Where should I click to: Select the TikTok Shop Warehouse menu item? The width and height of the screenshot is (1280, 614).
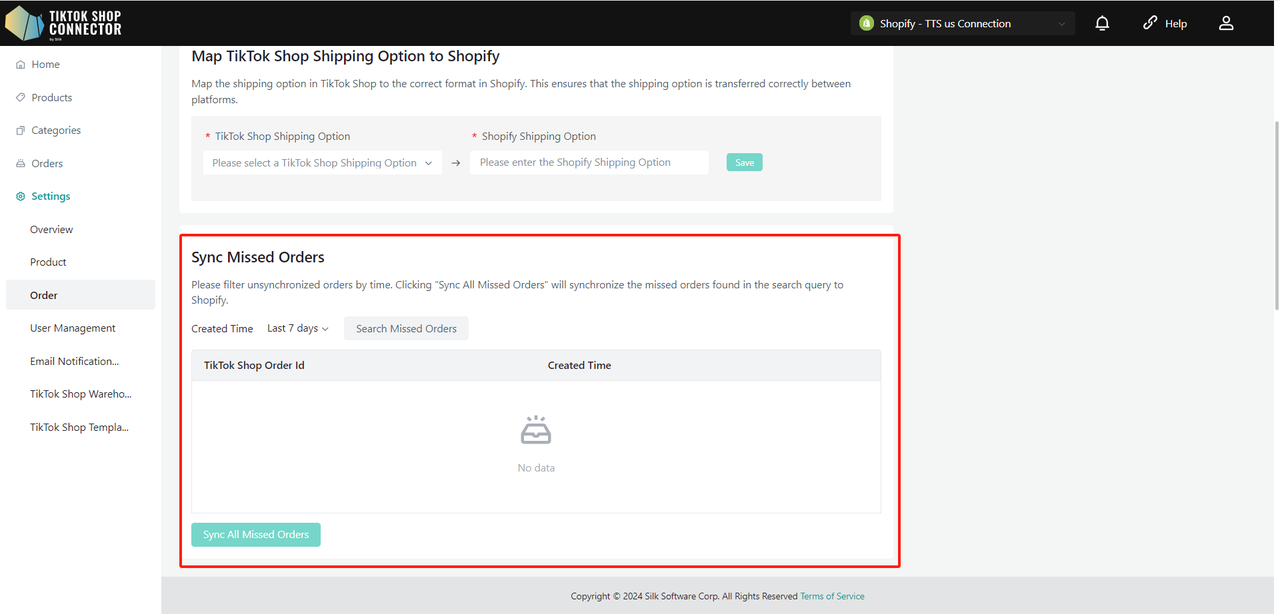point(80,394)
